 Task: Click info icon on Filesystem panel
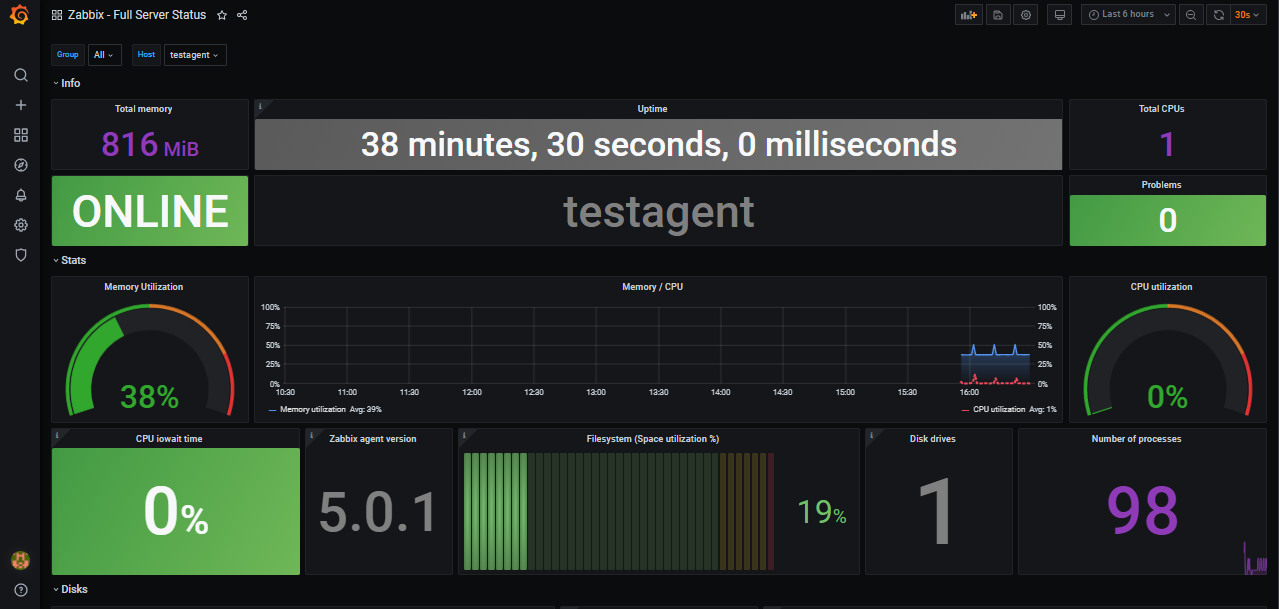464,435
